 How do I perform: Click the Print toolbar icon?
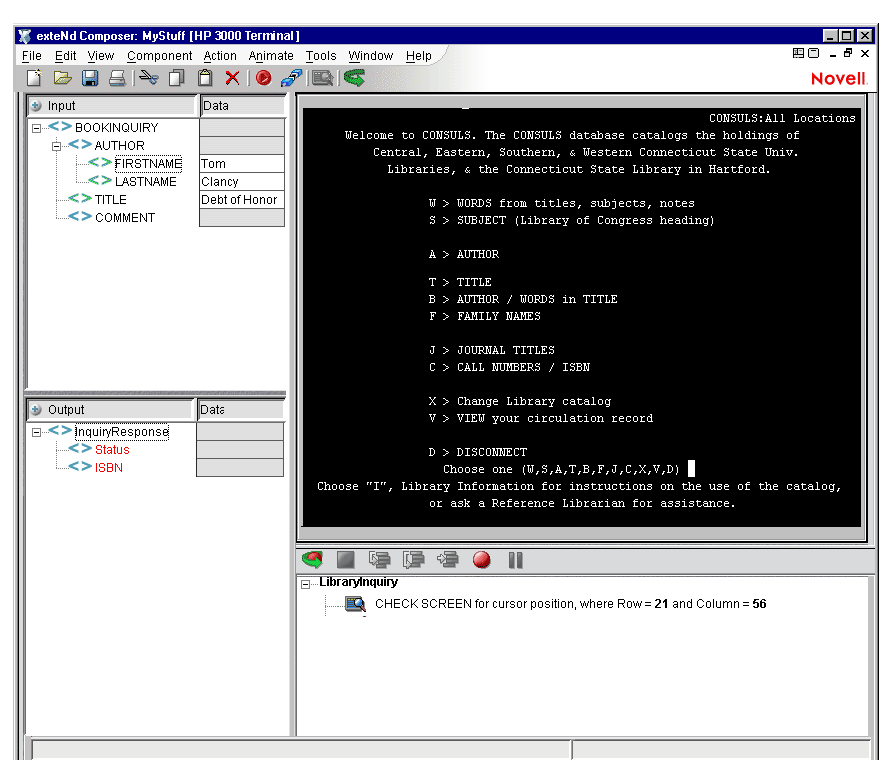(117, 78)
